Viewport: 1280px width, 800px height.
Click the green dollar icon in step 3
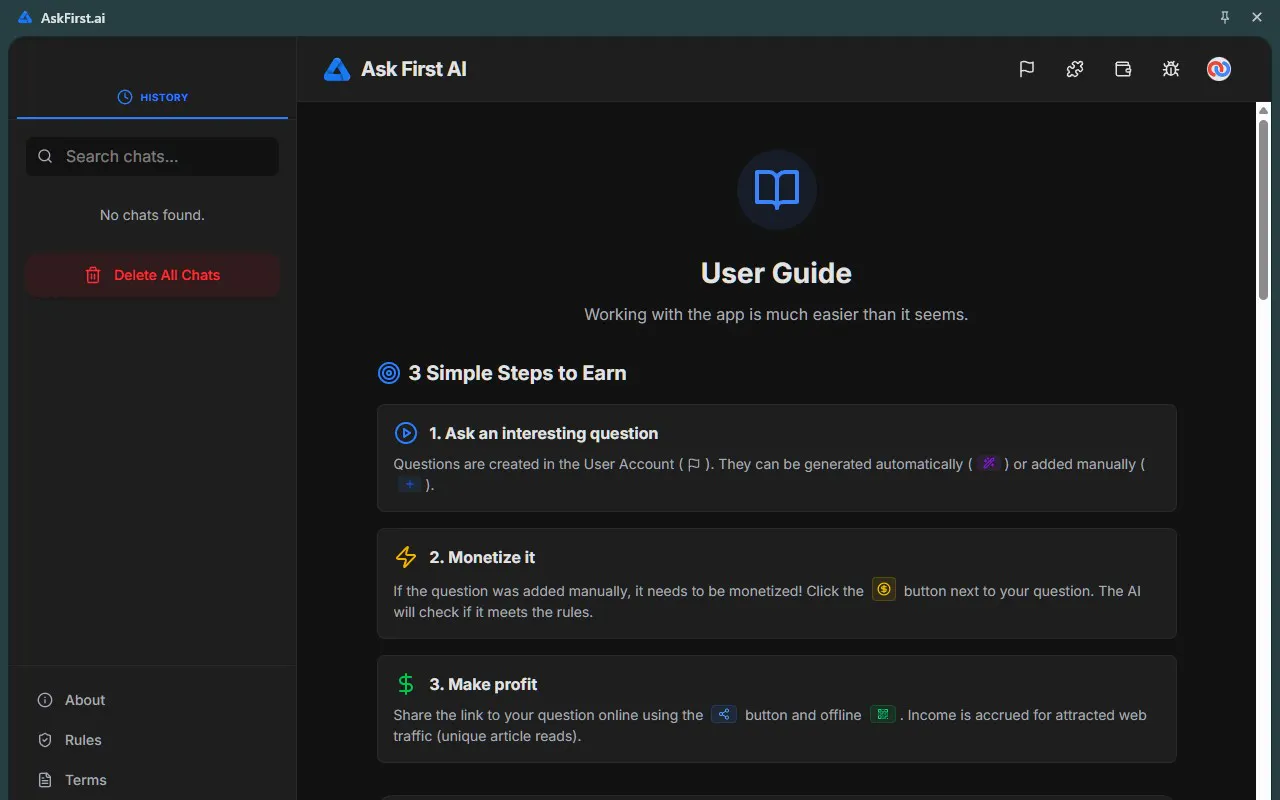405,684
